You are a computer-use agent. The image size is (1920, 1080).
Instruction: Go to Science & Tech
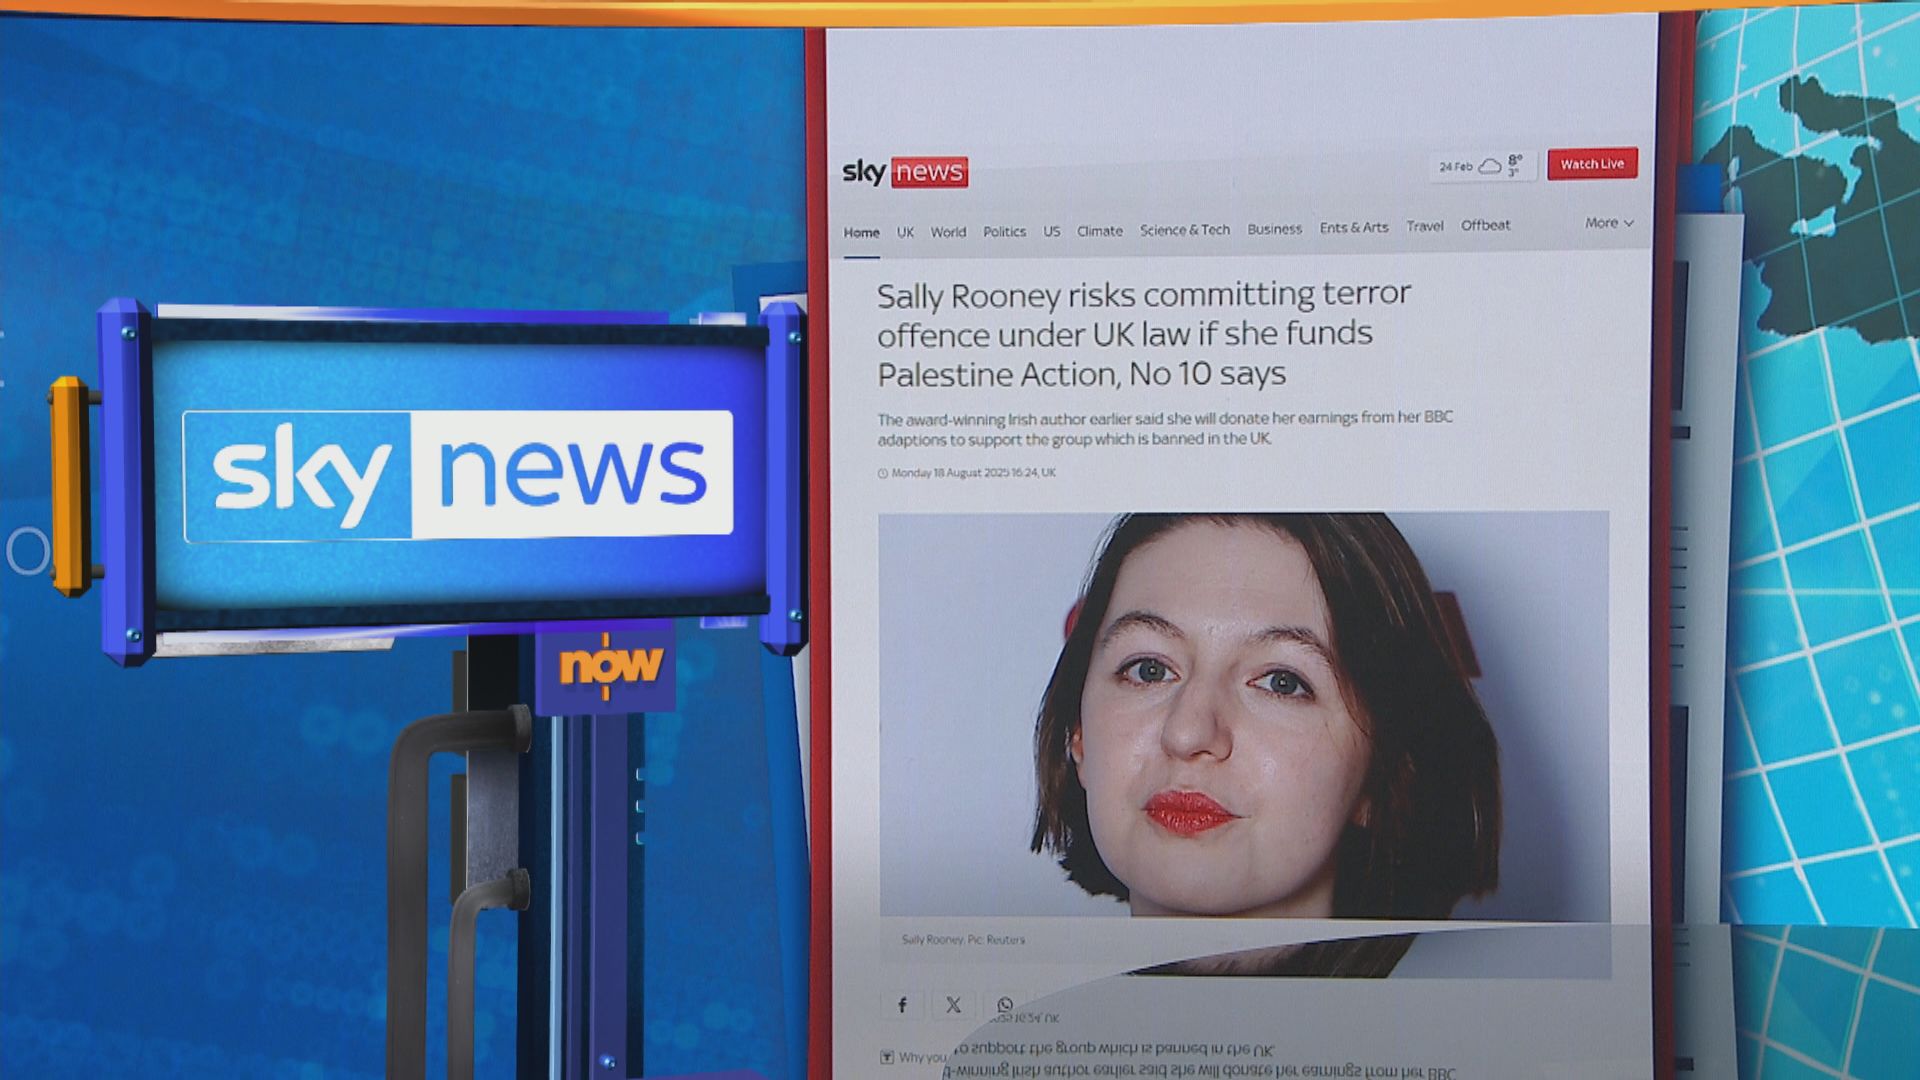[x=1185, y=230]
